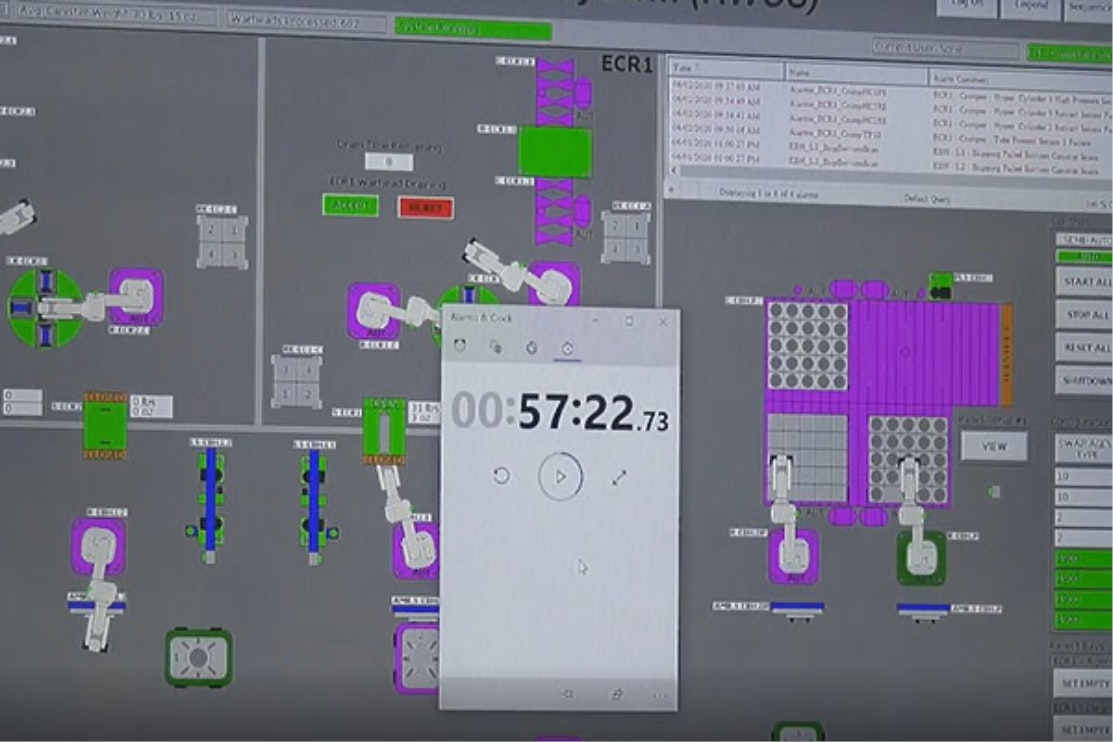Enable SEMI-AUTO mode
Viewport: 1113px width, 742px height.
point(1083,240)
